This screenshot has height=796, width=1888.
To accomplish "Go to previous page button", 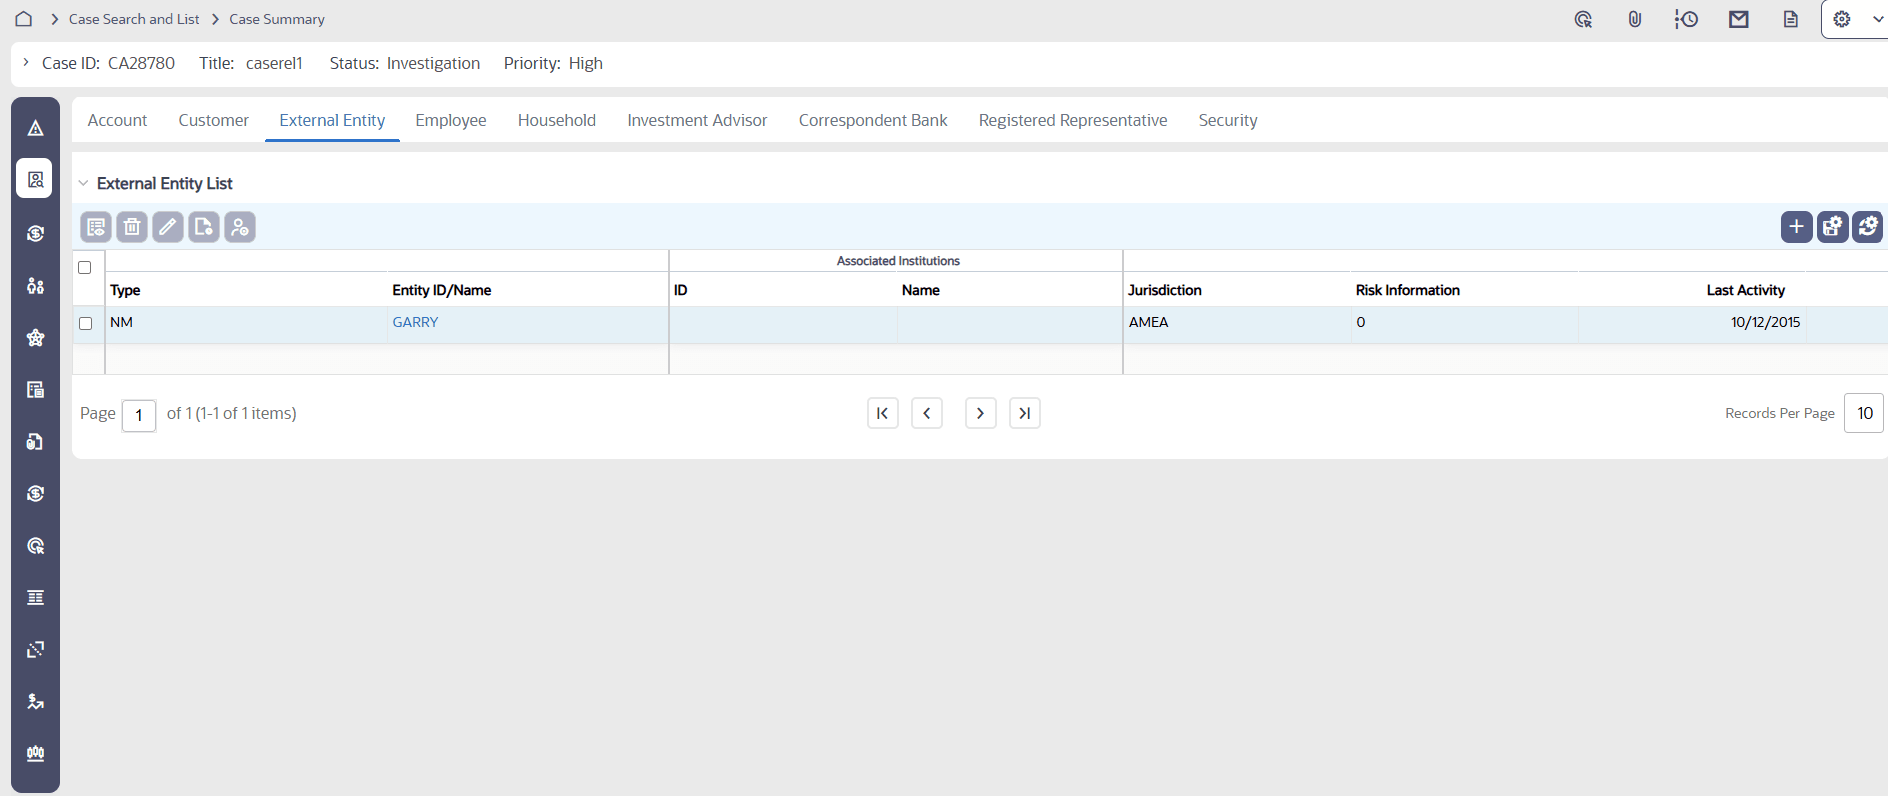I will click(927, 413).
